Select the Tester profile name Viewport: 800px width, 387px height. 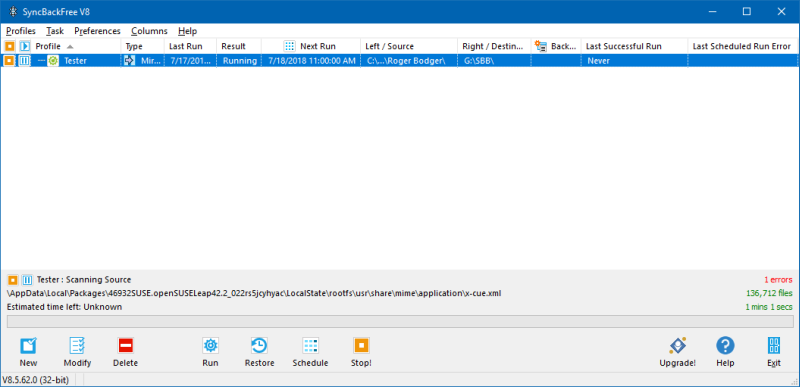click(76, 61)
